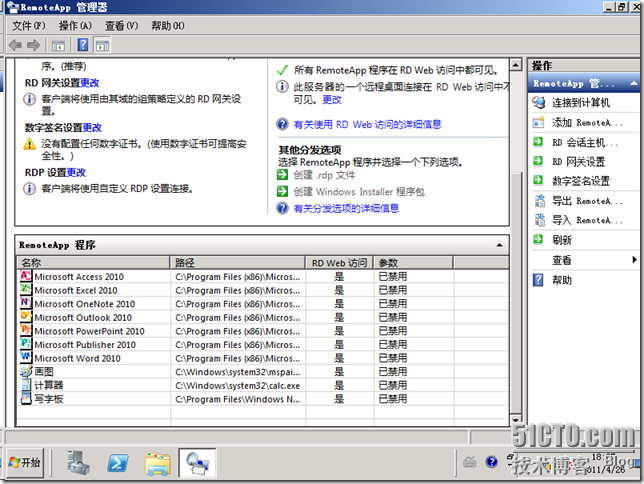
Task: Sort by the 名称 column header
Action: (x=93, y=263)
